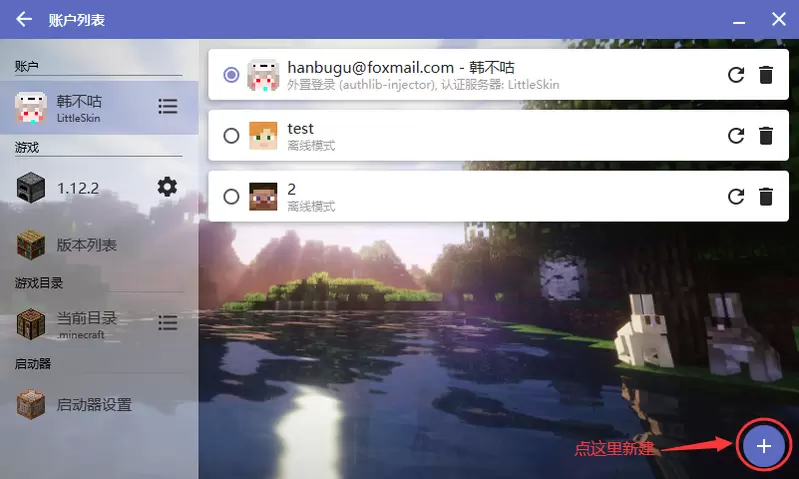Image resolution: width=799 pixels, height=479 pixels.
Task: Click the bookshelf icon for 版本列表
Action: pyautogui.click(x=31, y=245)
